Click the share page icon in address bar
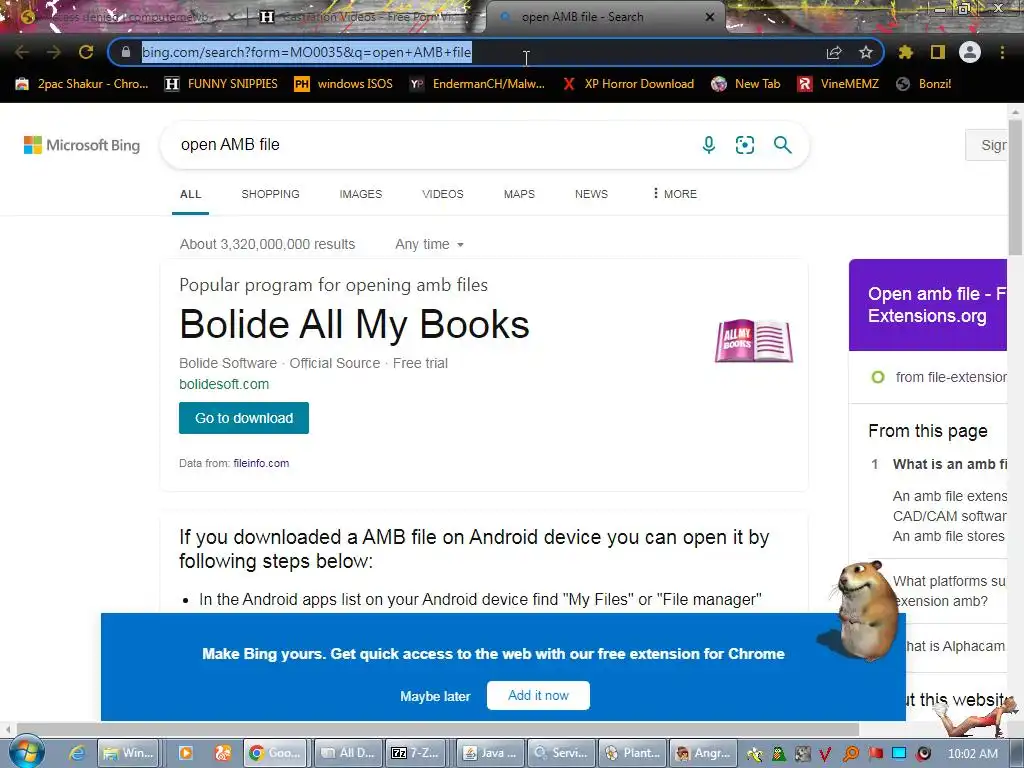This screenshot has width=1024, height=768. pyautogui.click(x=834, y=52)
